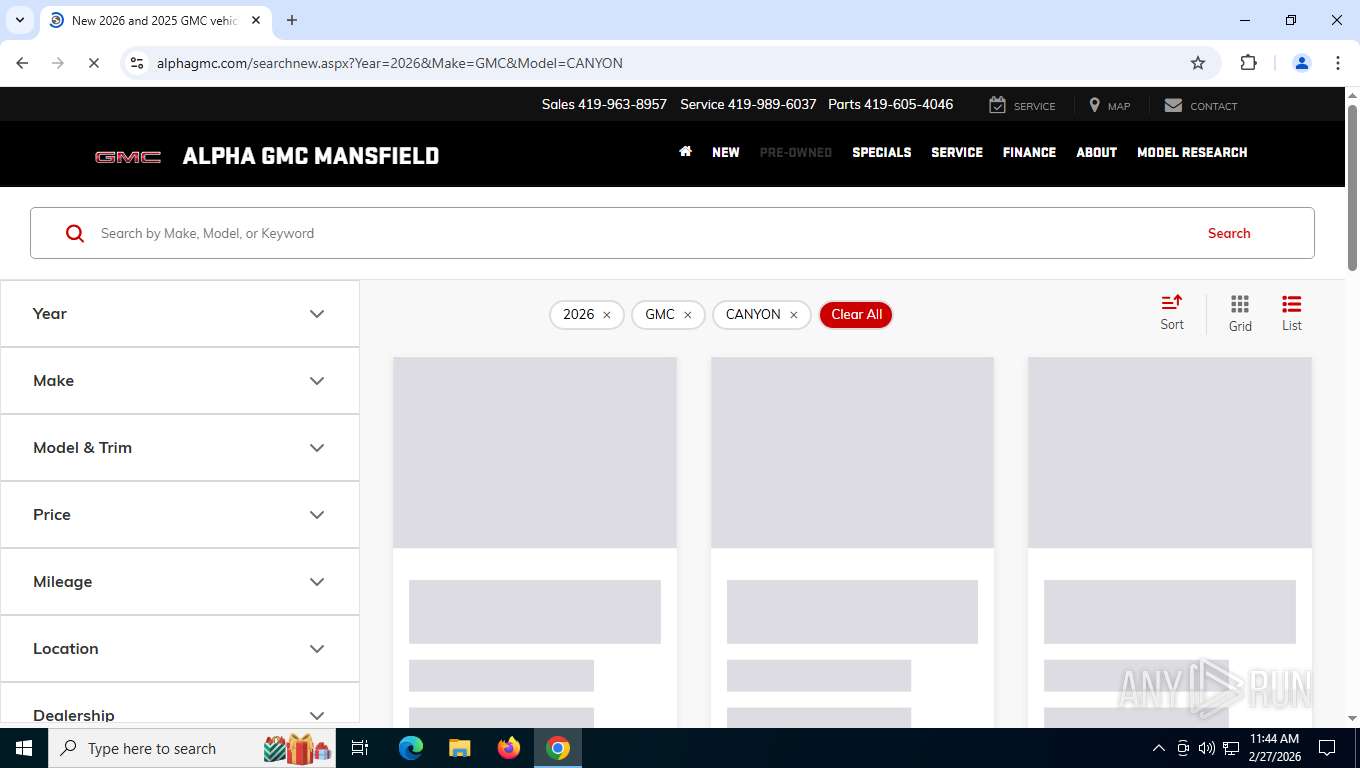Viewport: 1360px width, 768px height.
Task: Open the Map location link
Action: [1109, 105]
